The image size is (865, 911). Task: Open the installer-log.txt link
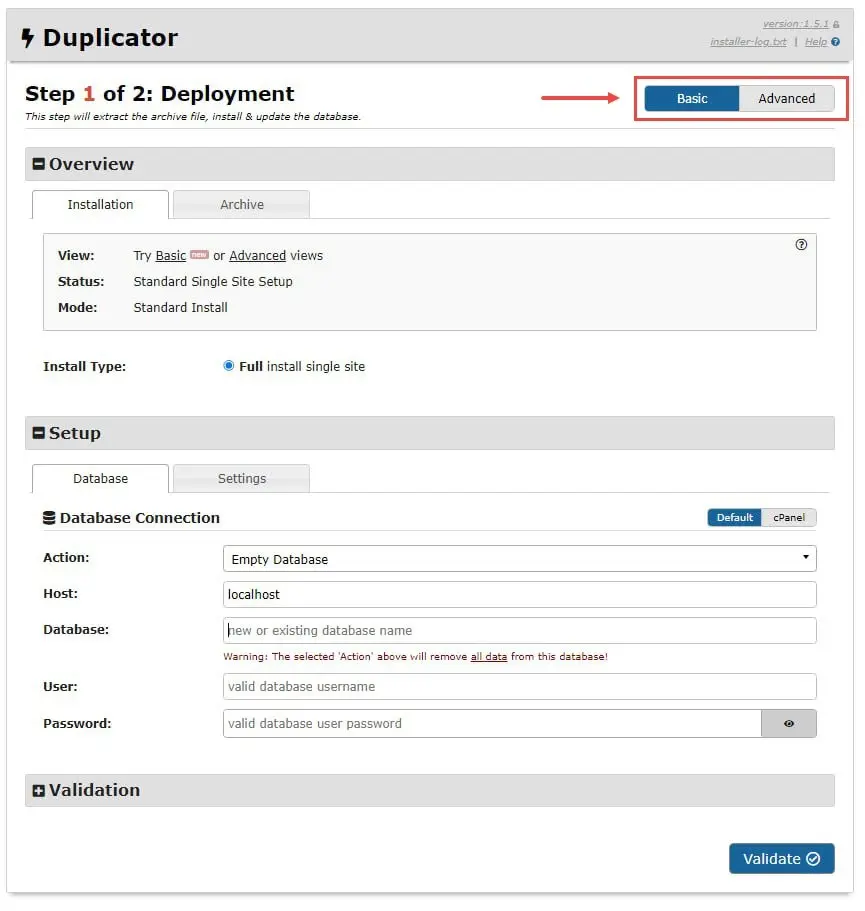(x=748, y=42)
